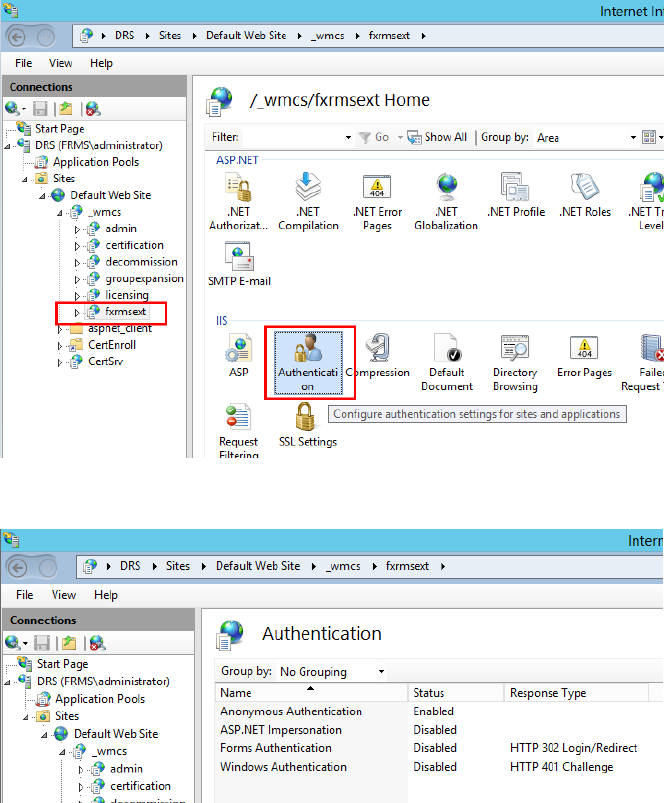This screenshot has width=664, height=803.
Task: Collapse the _wmcs node in top tree
Action: click(x=60, y=213)
